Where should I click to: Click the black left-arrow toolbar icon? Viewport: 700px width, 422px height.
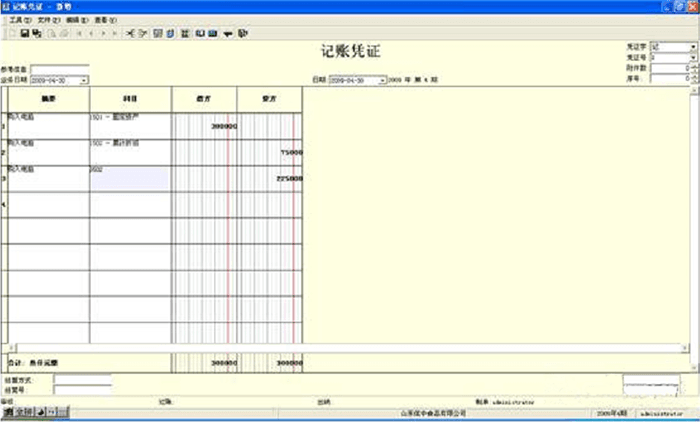point(229,33)
